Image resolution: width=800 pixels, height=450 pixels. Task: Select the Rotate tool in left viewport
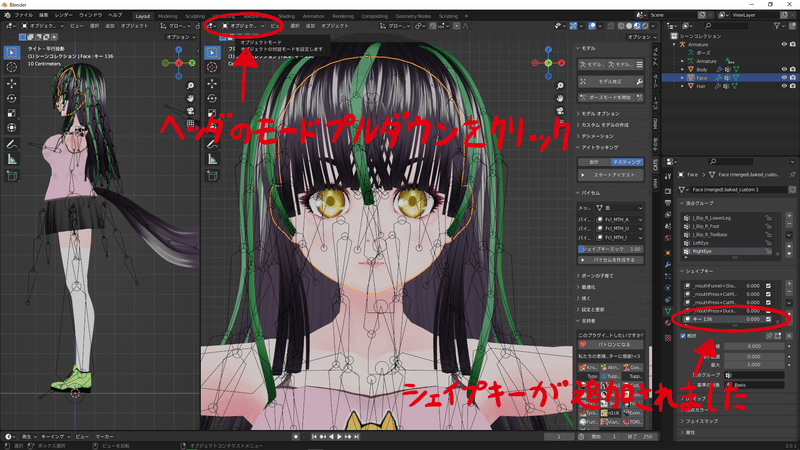(x=12, y=98)
